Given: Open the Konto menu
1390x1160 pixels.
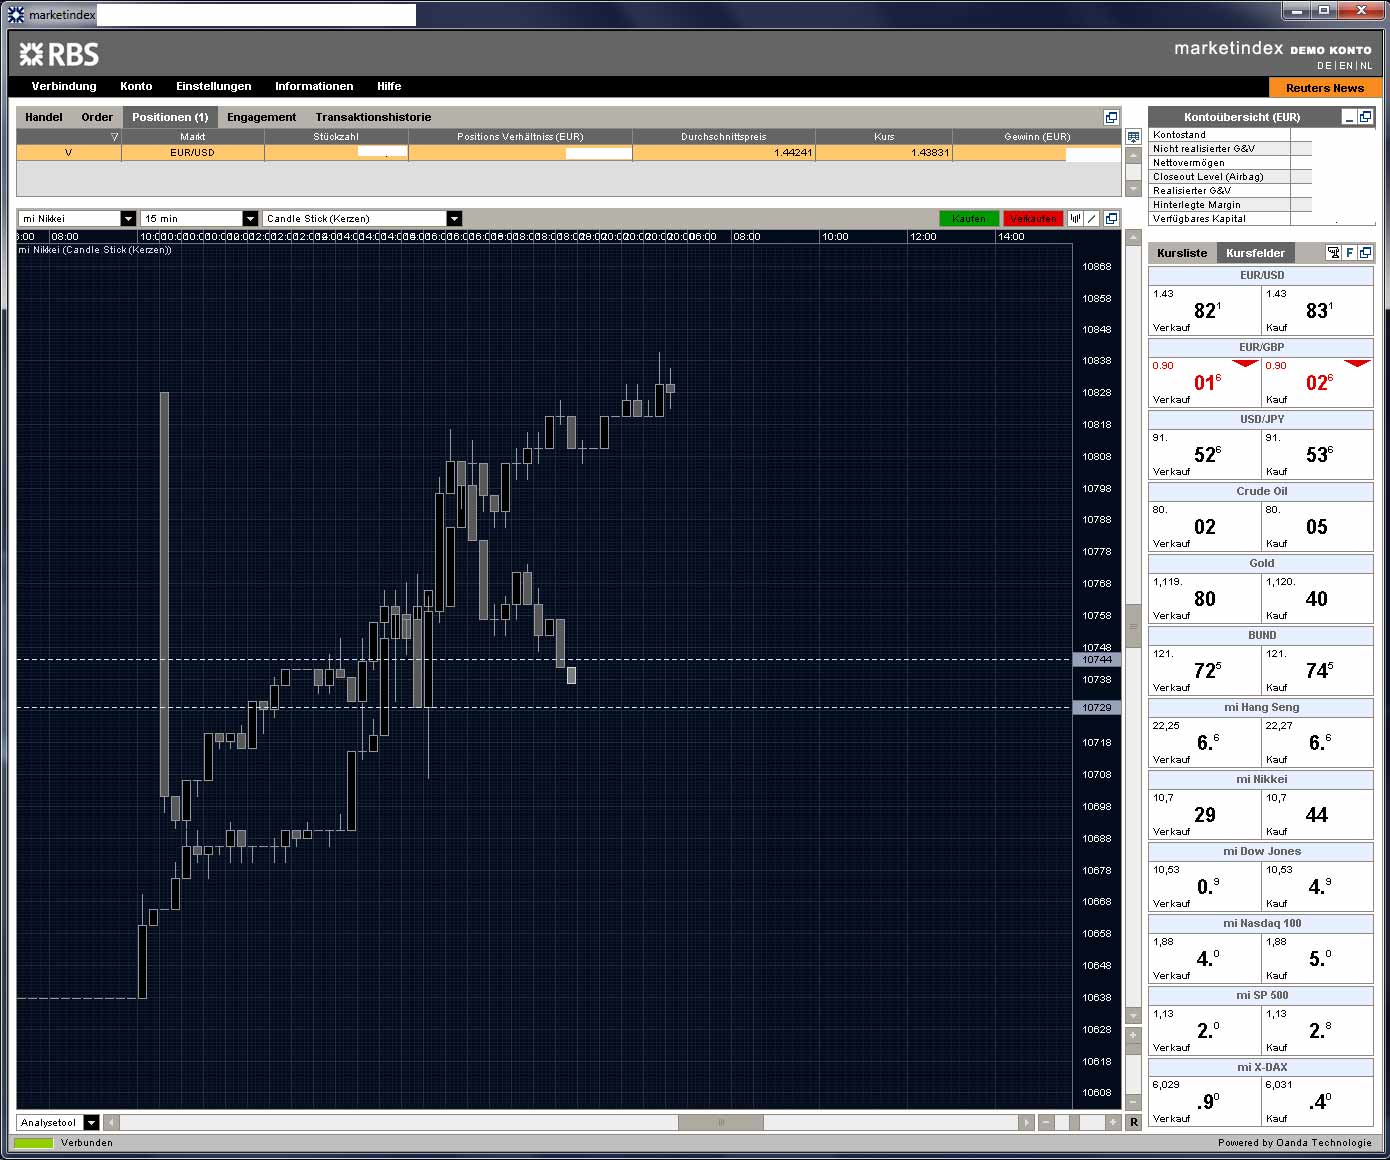Looking at the screenshot, I should click(136, 86).
